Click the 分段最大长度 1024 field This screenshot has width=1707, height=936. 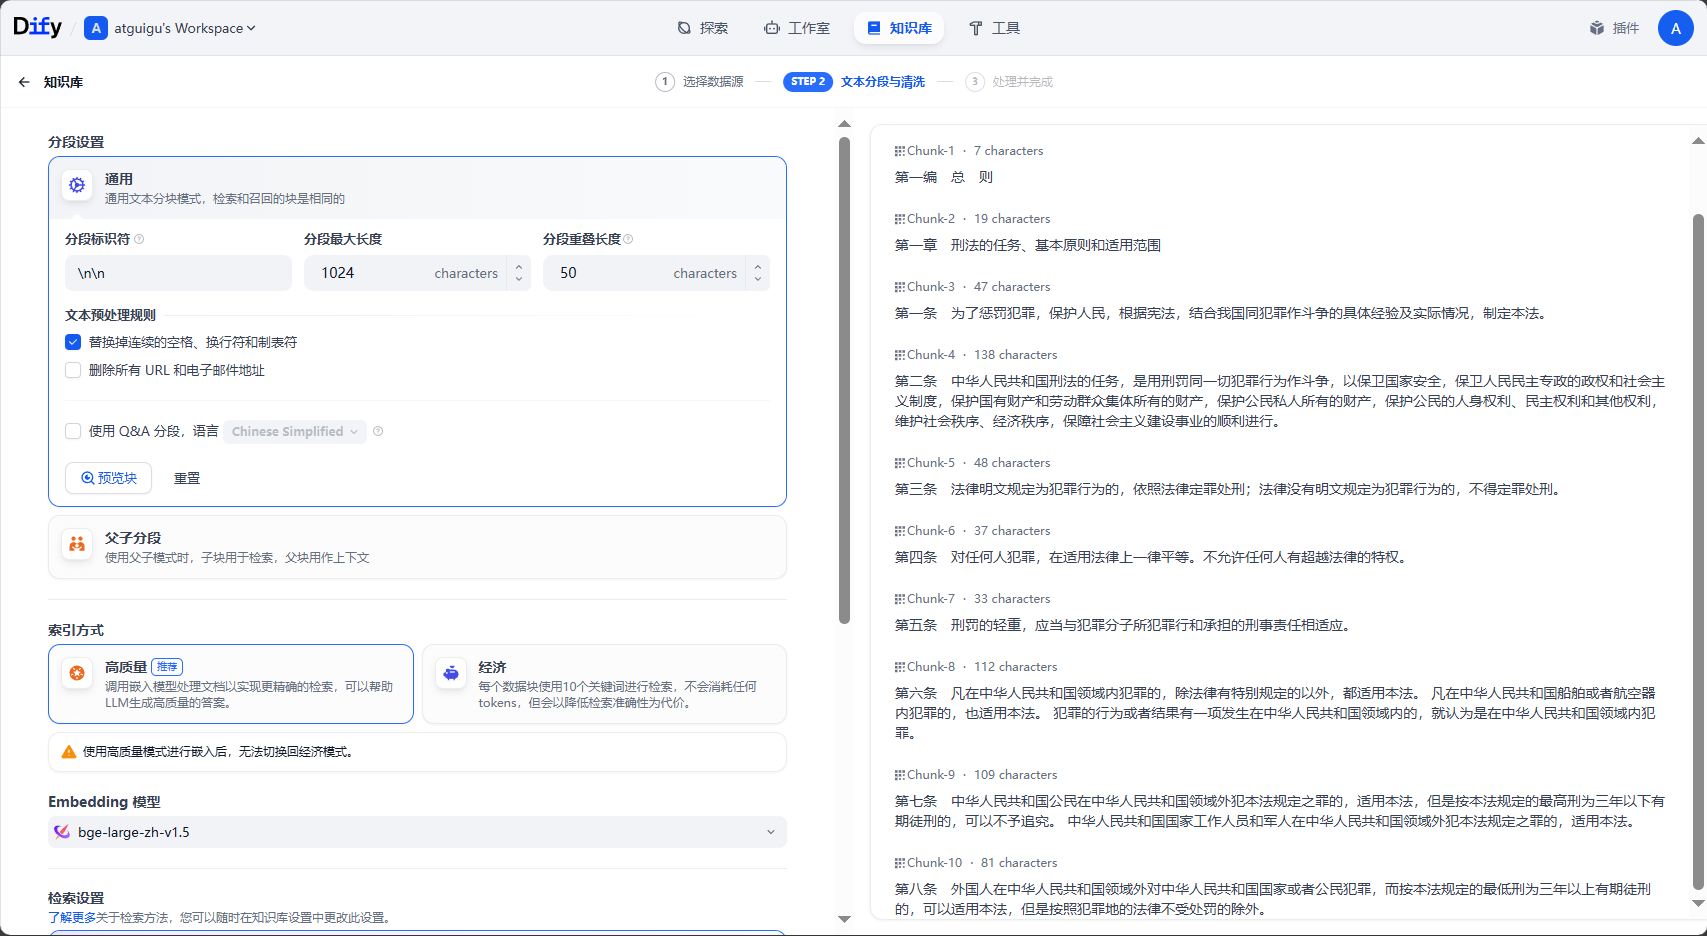(406, 273)
